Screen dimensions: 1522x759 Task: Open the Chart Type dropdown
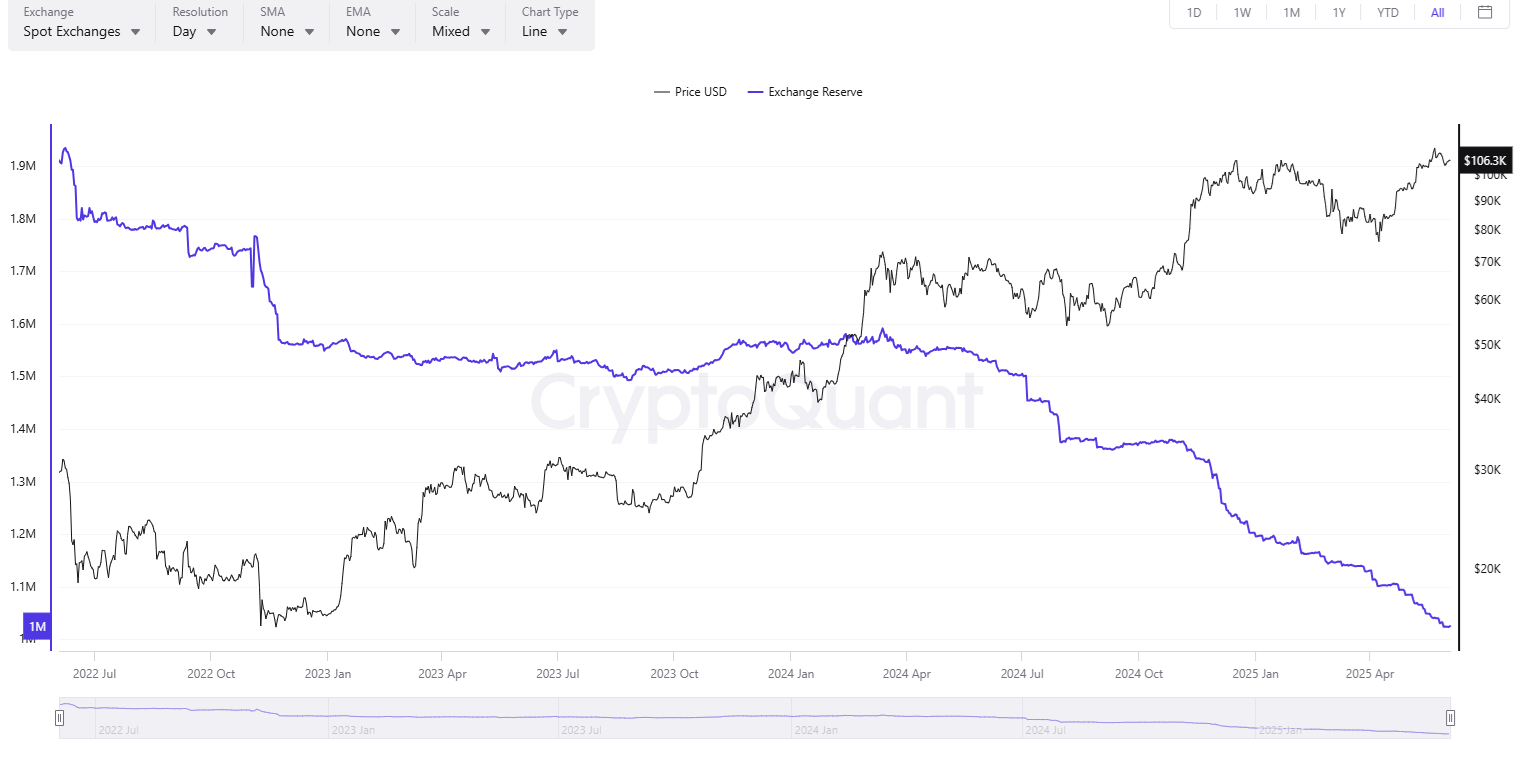click(545, 31)
